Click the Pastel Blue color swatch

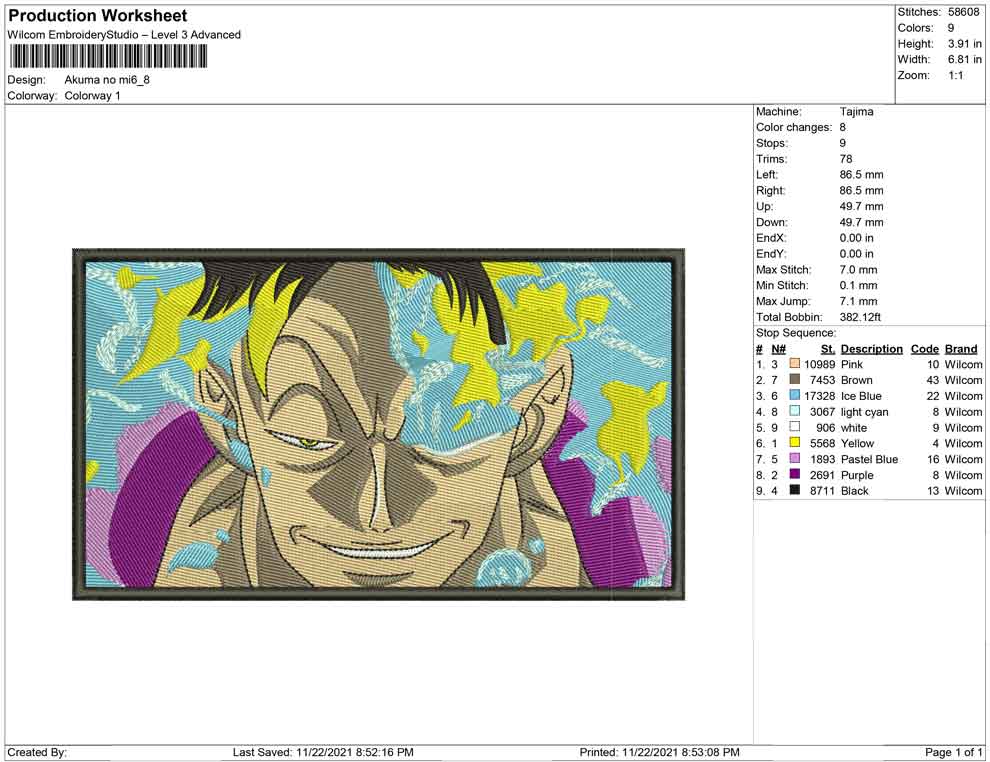(795, 458)
